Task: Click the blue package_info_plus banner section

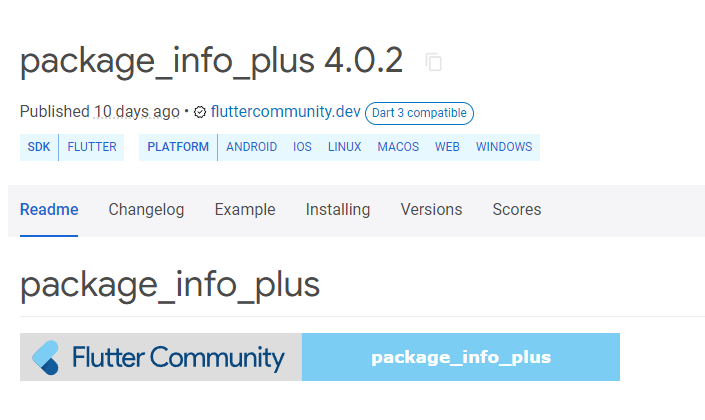Action: (461, 357)
